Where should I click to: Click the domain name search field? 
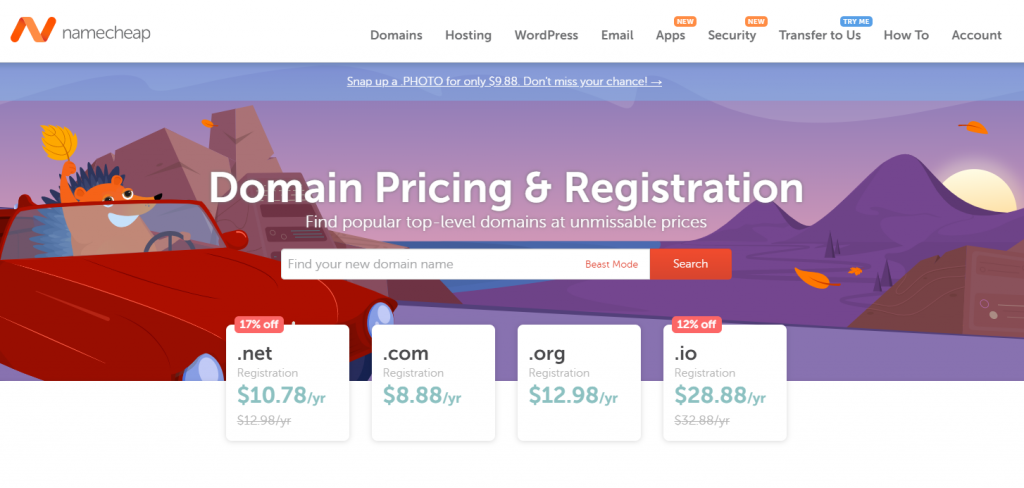(431, 264)
